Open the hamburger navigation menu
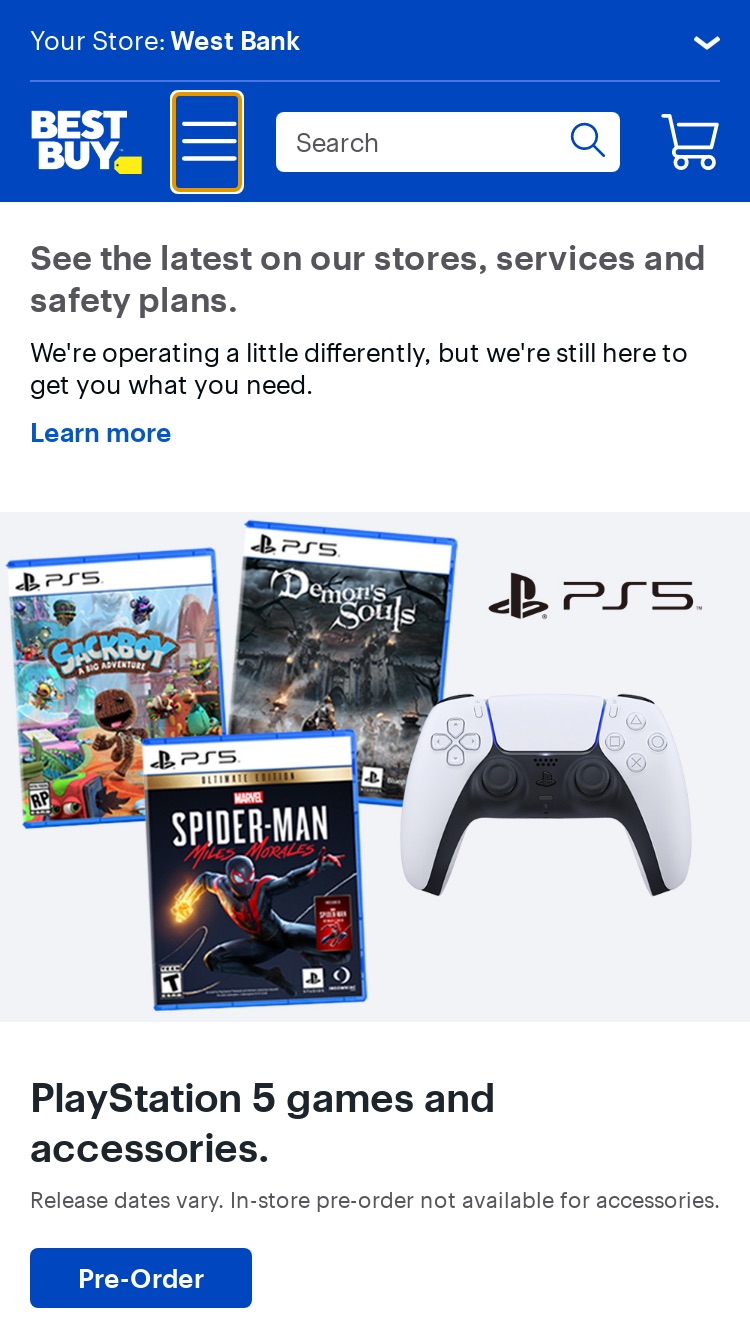This screenshot has width=750, height=1334. click(x=207, y=142)
